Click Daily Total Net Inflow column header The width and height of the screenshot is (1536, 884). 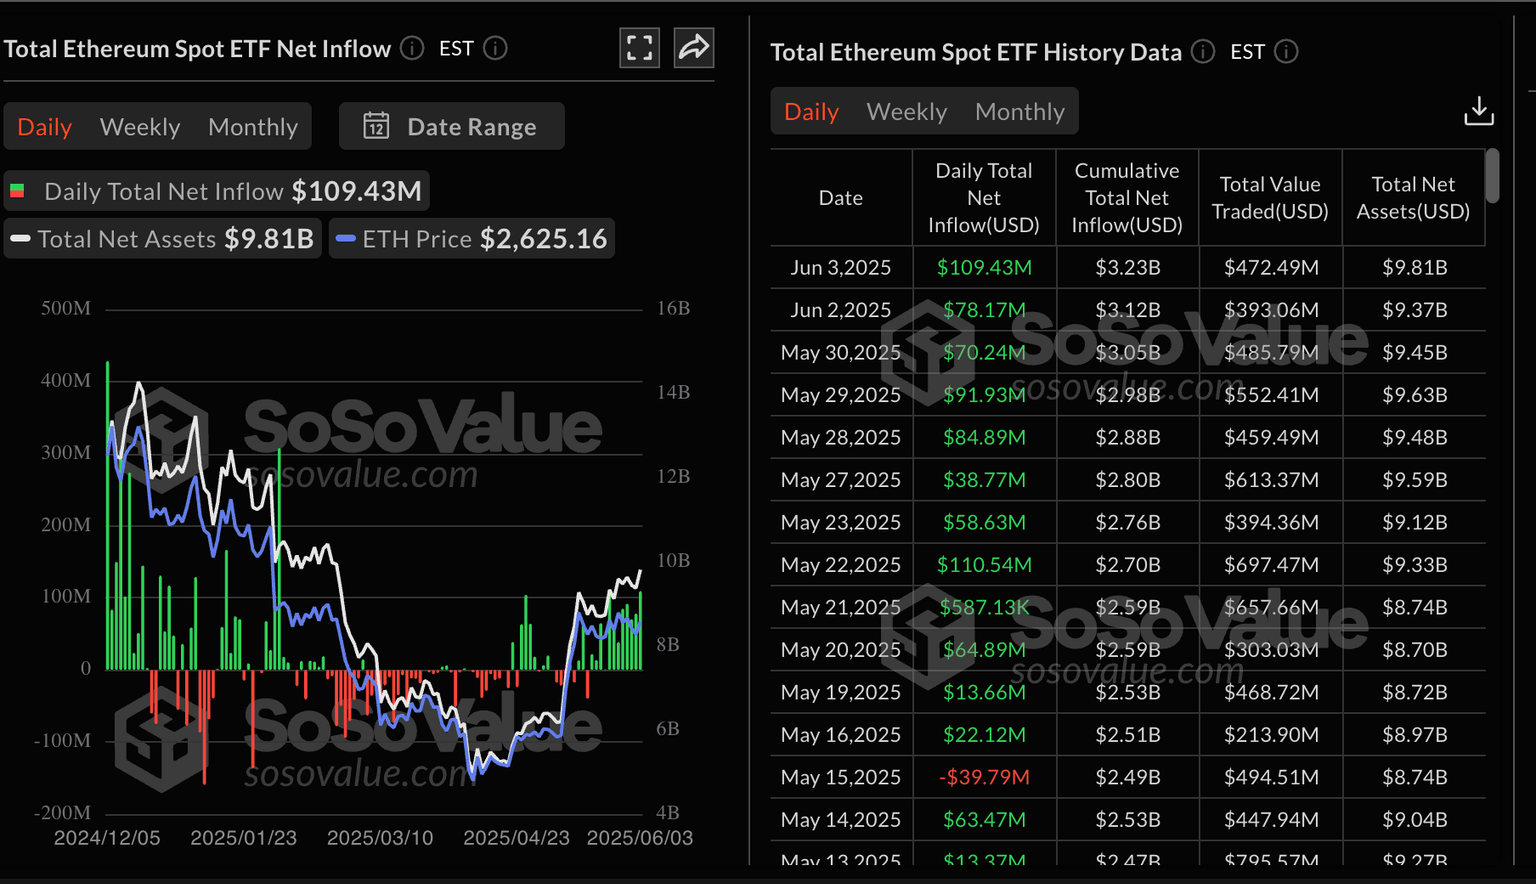pos(983,198)
